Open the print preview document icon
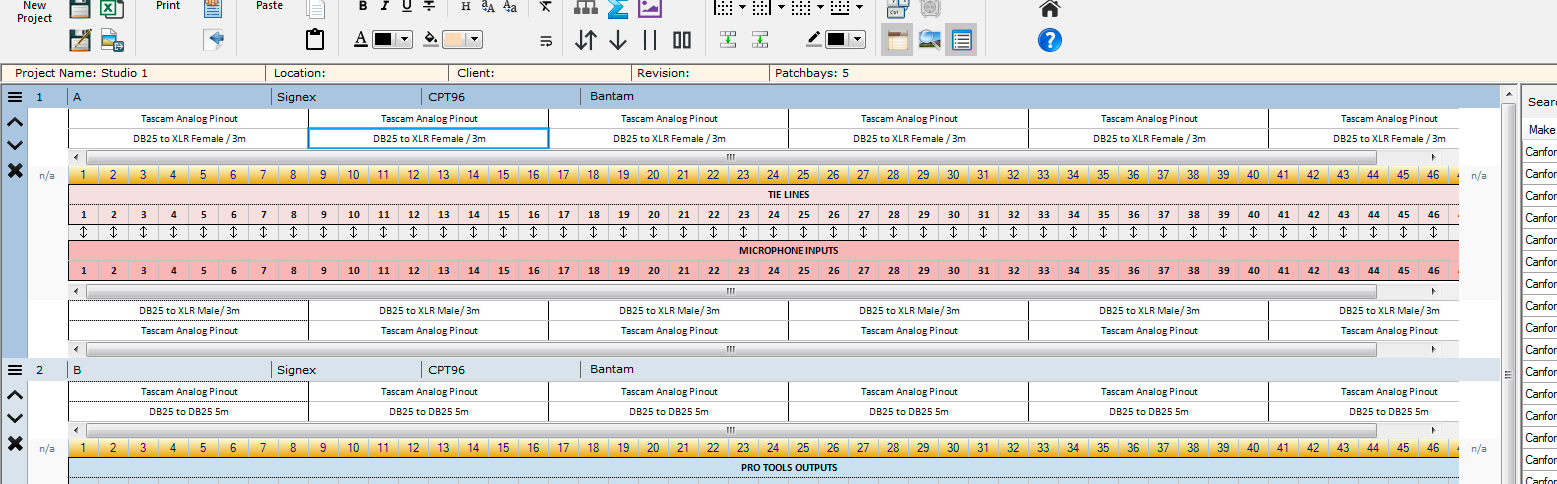 pos(212,8)
